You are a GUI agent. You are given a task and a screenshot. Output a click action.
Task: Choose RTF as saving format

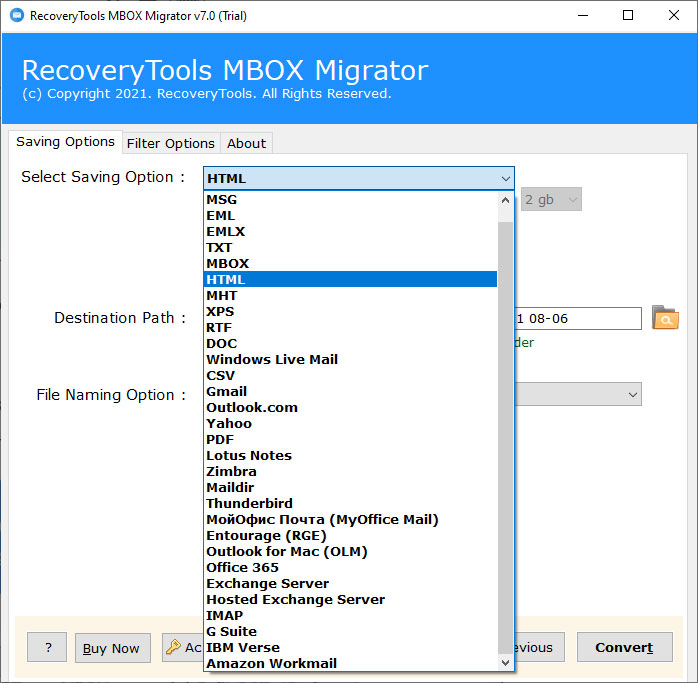(350, 328)
